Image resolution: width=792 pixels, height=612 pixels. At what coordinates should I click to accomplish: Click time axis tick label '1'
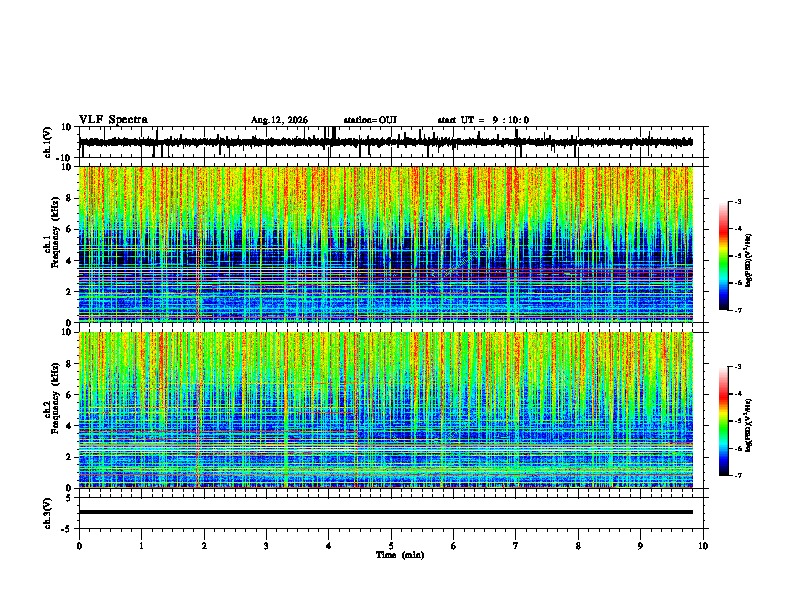point(141,546)
